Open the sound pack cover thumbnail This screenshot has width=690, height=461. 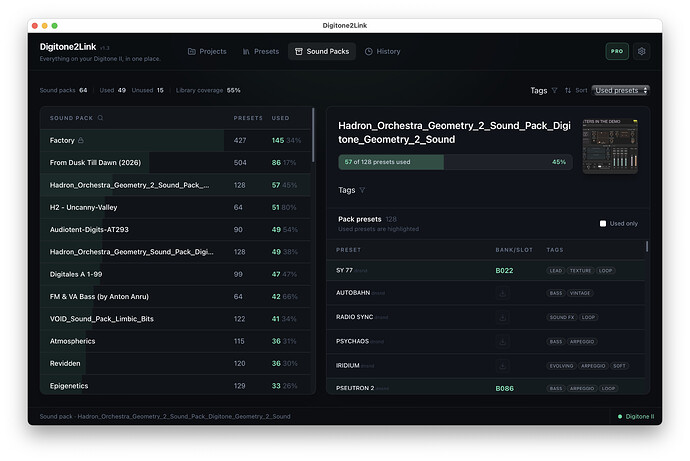610,145
